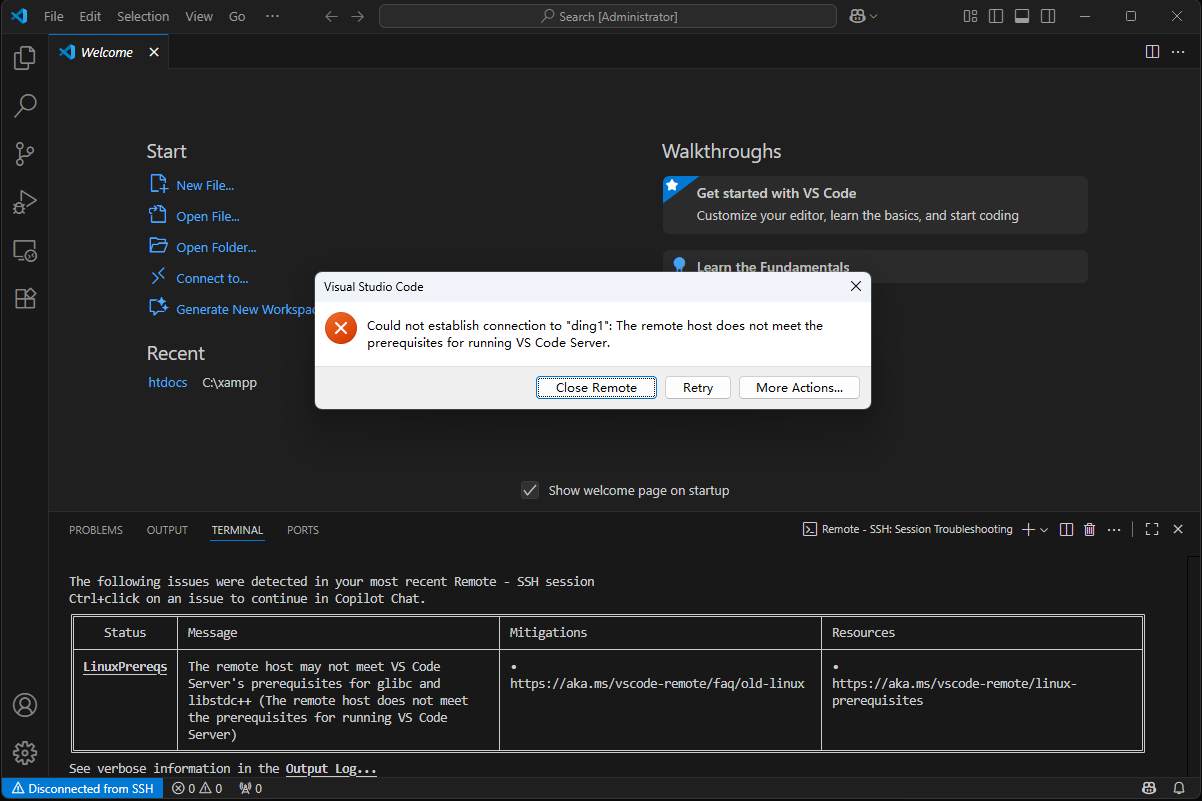
Task: Open Get started with VS Code walkthrough
Action: 875,204
